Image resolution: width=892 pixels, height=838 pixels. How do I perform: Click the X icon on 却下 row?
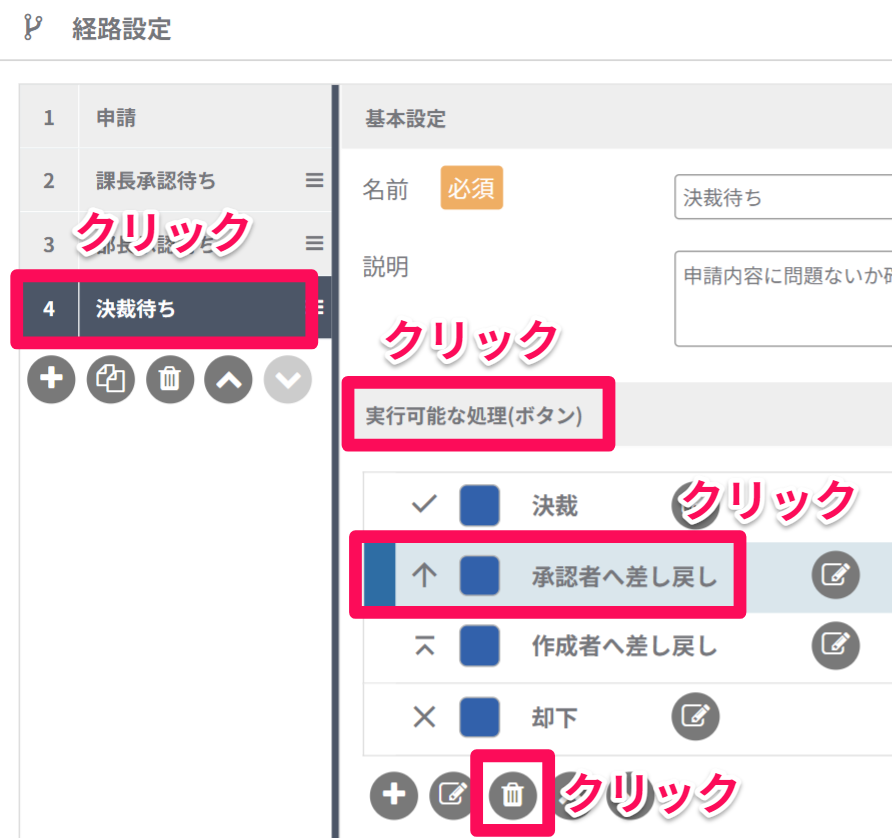pyautogui.click(x=424, y=717)
